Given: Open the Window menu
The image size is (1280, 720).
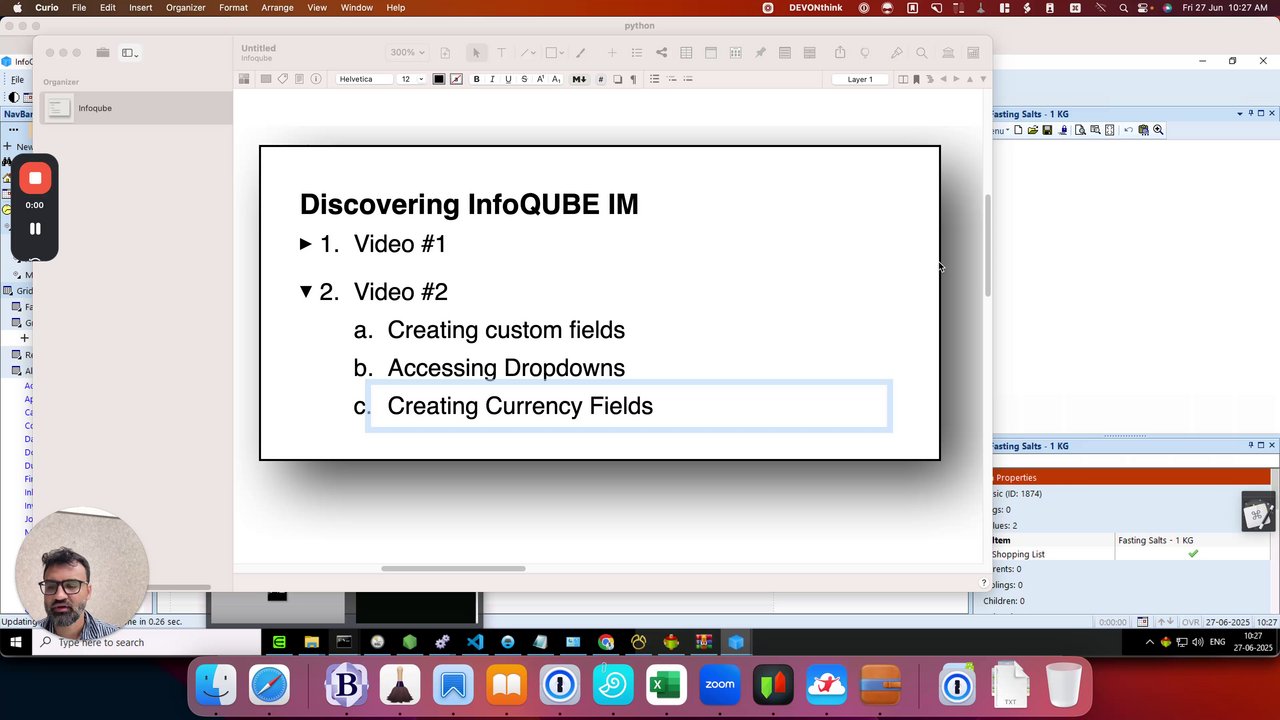Looking at the screenshot, I should (357, 8).
